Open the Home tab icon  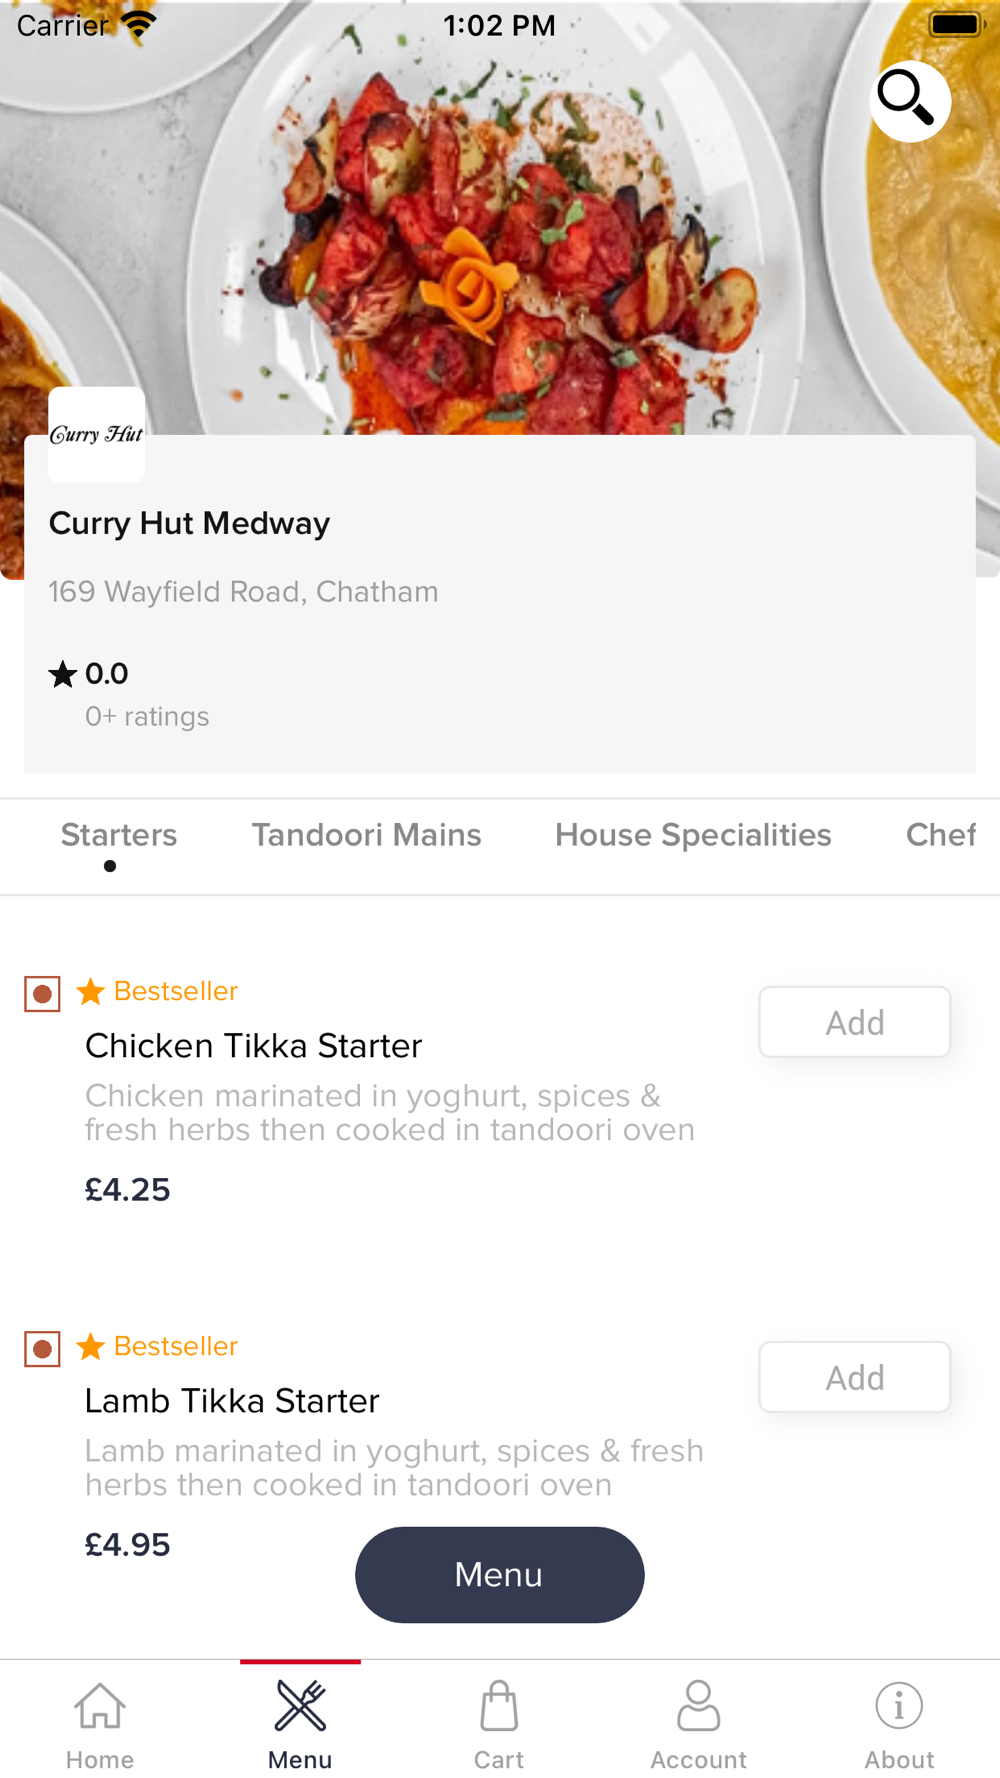[x=100, y=1707]
